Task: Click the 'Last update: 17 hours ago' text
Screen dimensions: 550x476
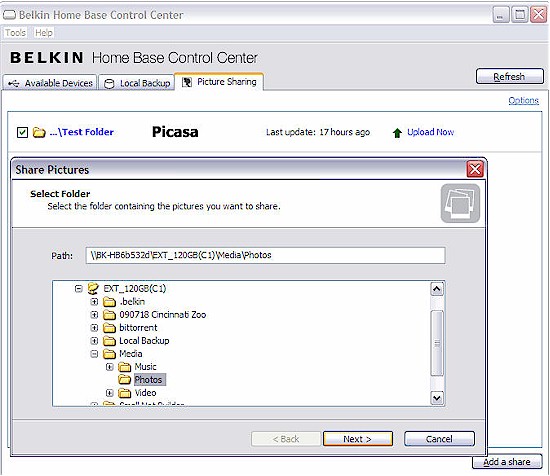Action: pyautogui.click(x=318, y=132)
